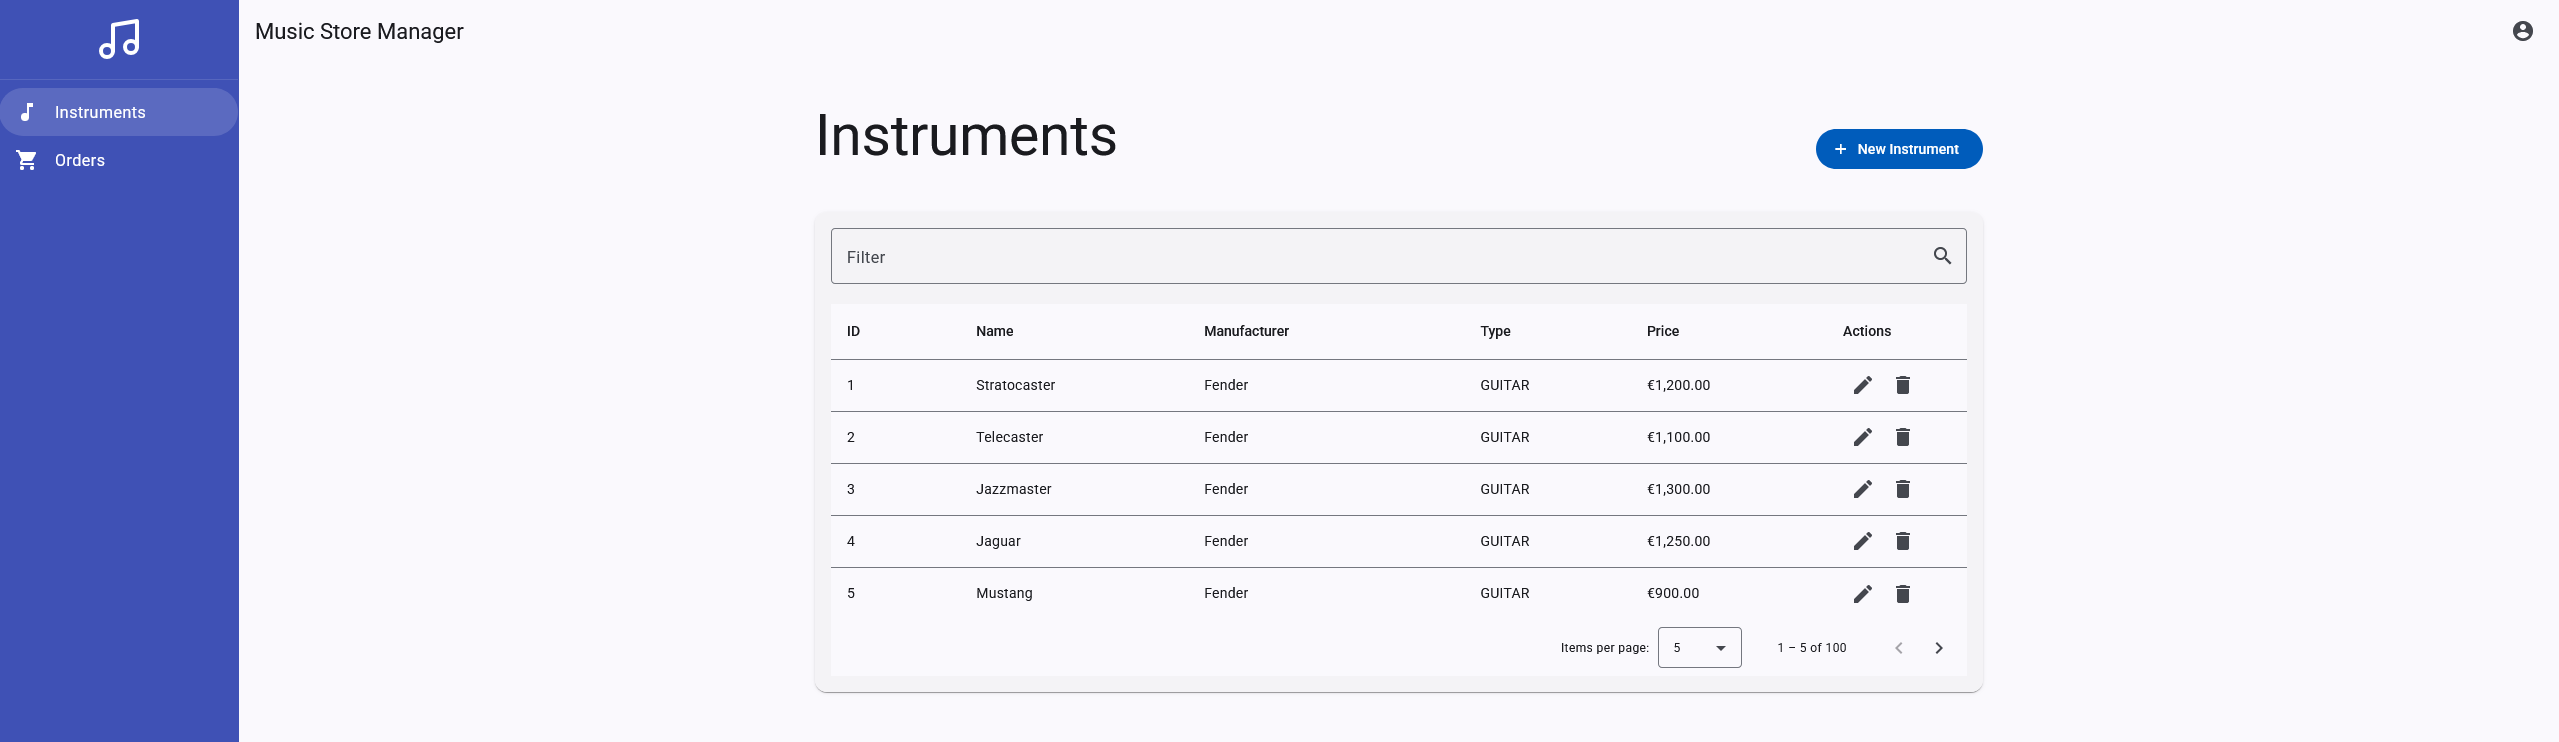
Task: Click the music notes logo in sidebar
Action: coord(119,40)
